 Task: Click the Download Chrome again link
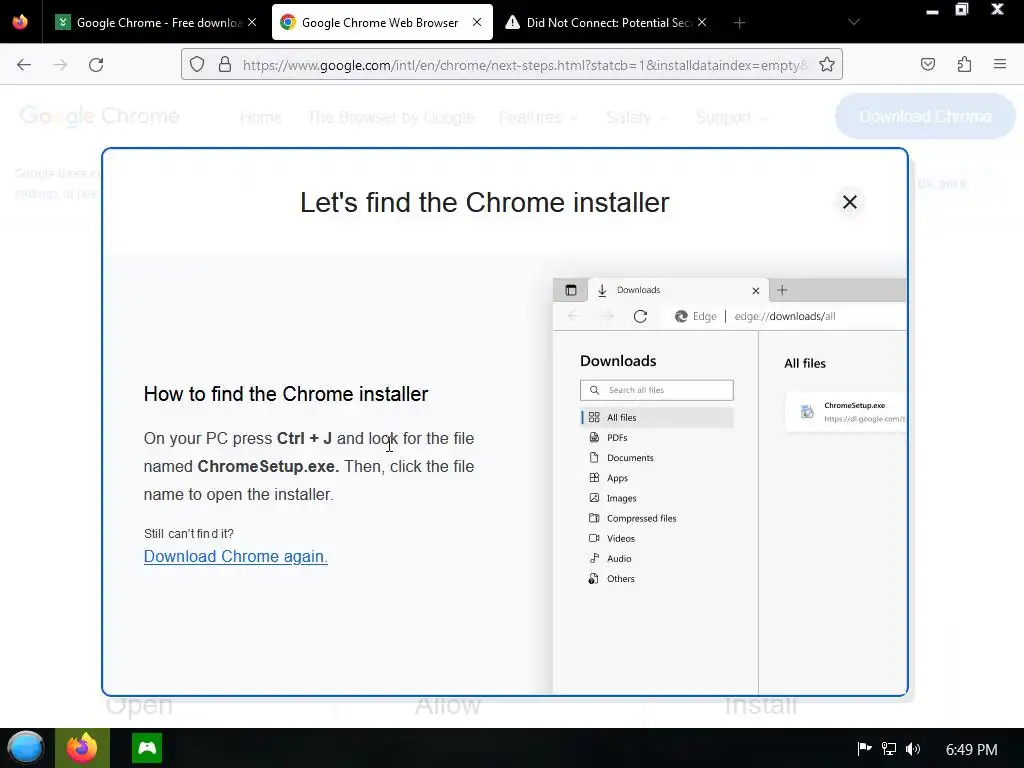click(x=236, y=556)
